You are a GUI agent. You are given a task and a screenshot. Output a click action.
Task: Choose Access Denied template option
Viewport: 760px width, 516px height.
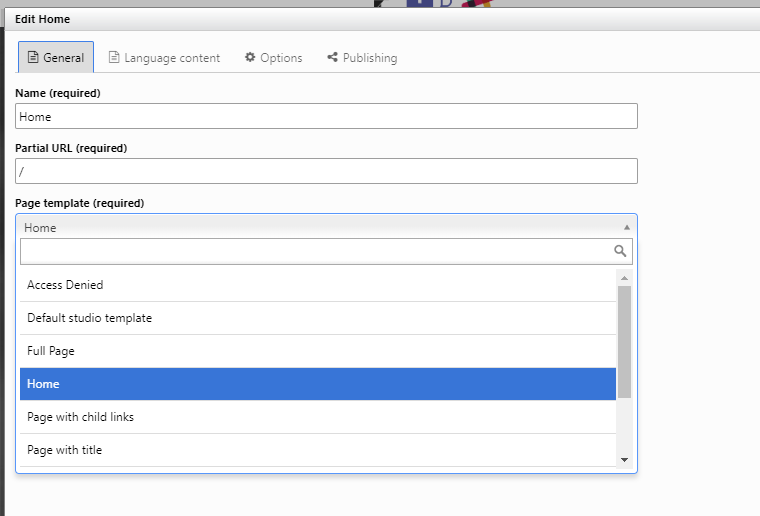pos(318,285)
